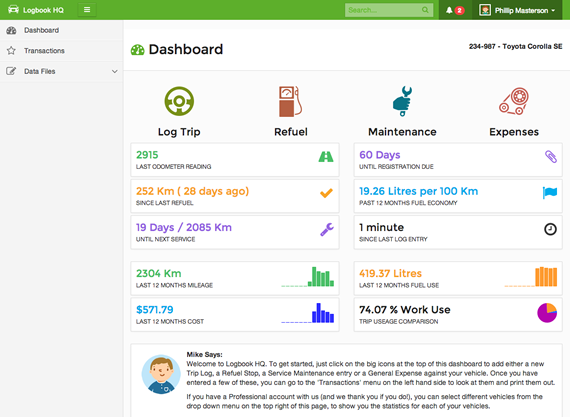The width and height of the screenshot is (570, 417).
Task: Click the purple wrench next service icon
Action: pyautogui.click(x=327, y=229)
